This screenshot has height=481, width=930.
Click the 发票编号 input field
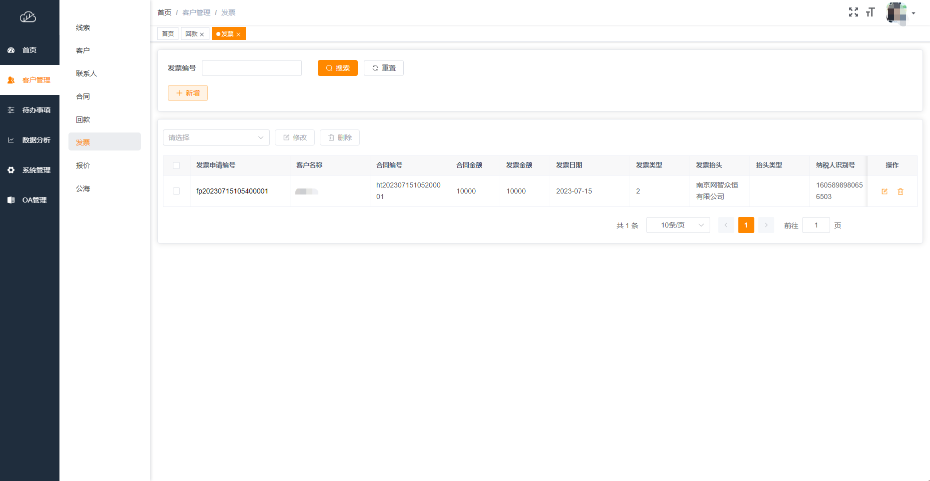252,68
